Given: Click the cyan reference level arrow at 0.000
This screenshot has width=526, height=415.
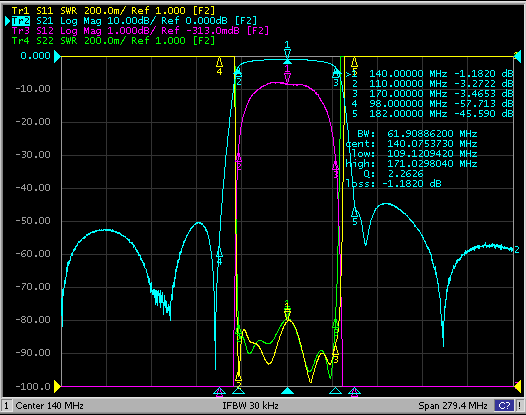Looking at the screenshot, I should point(57,56).
